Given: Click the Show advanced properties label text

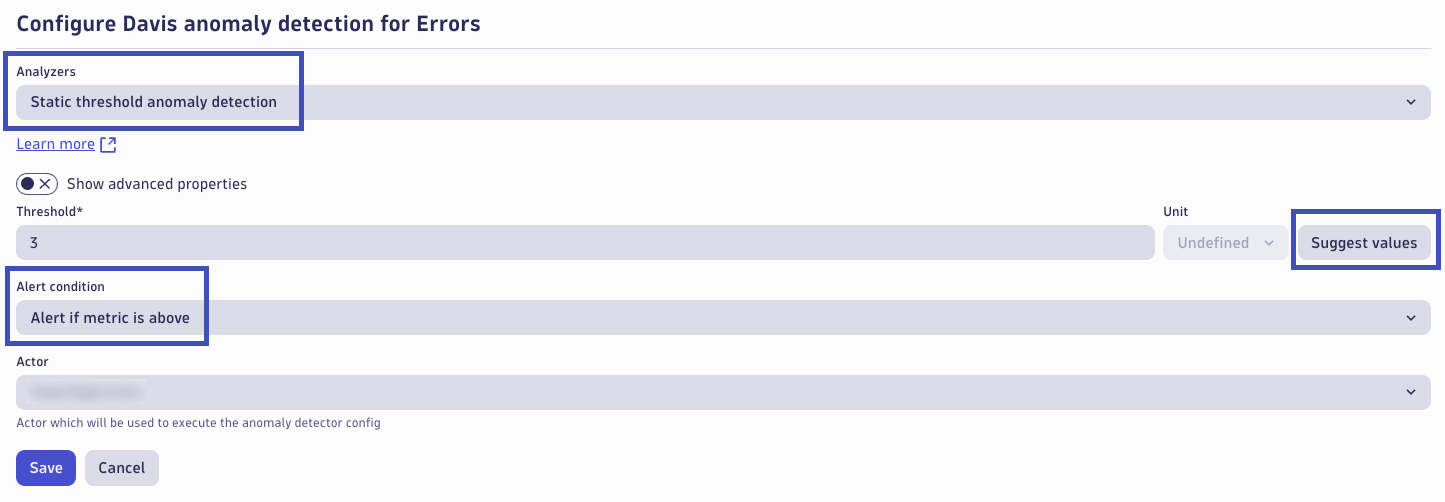Looking at the screenshot, I should [x=157, y=184].
